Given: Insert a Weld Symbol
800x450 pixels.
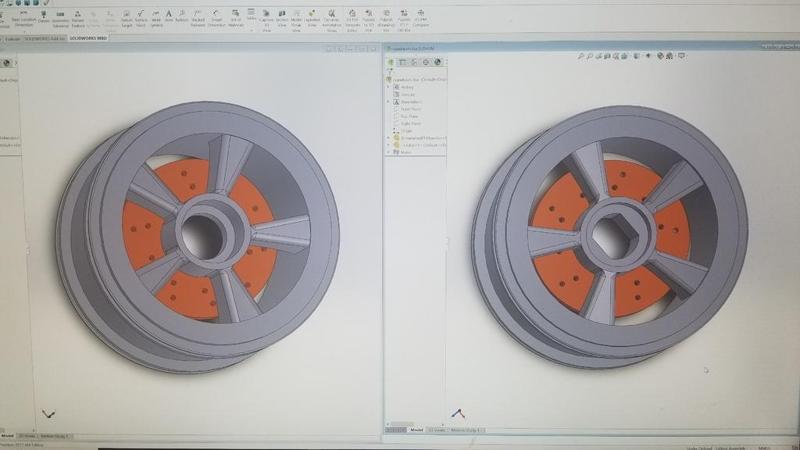Looking at the screenshot, I should tap(156, 19).
